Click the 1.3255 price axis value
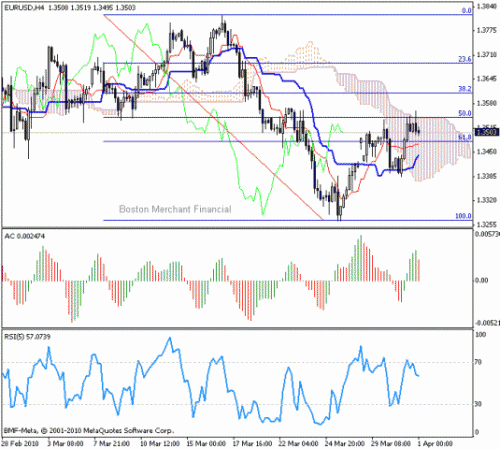Viewport: 500px width, 449px height. pyautogui.click(x=487, y=224)
